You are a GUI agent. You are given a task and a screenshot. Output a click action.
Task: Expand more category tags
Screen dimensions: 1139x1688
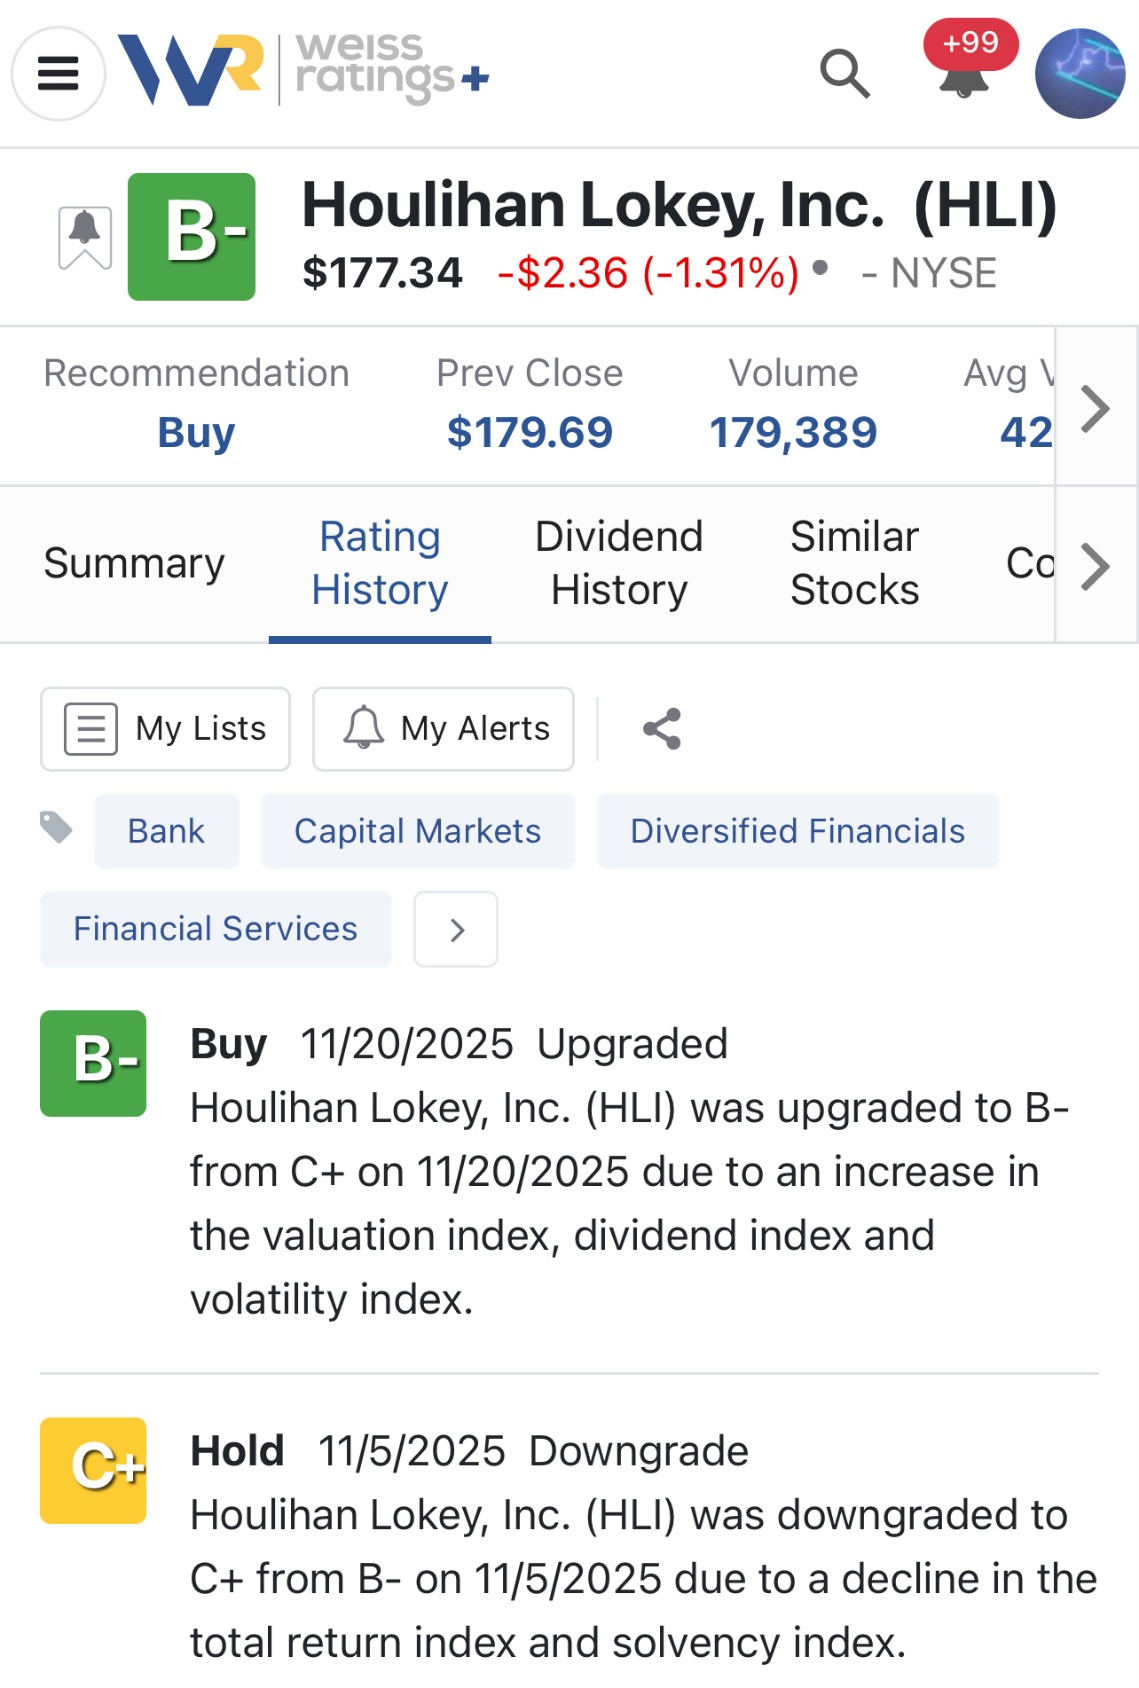(x=456, y=929)
